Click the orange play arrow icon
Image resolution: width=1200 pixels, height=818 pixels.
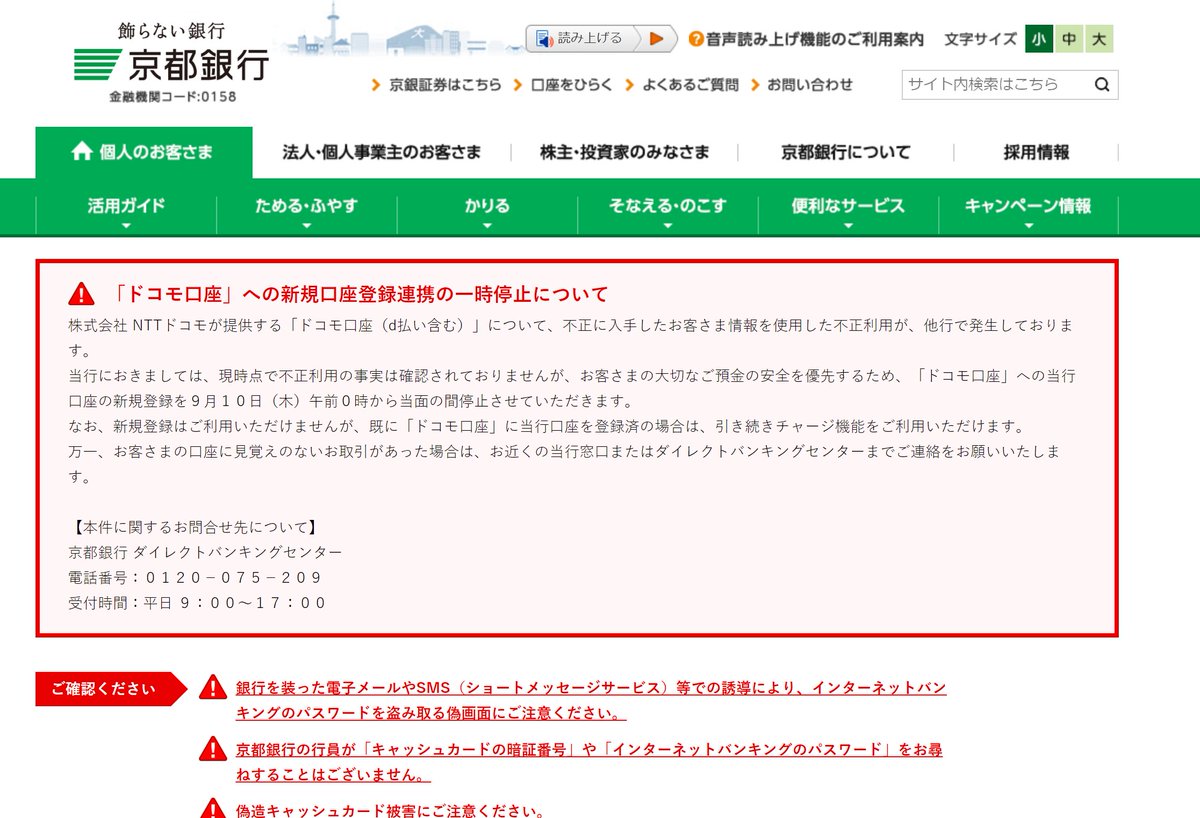(x=657, y=39)
